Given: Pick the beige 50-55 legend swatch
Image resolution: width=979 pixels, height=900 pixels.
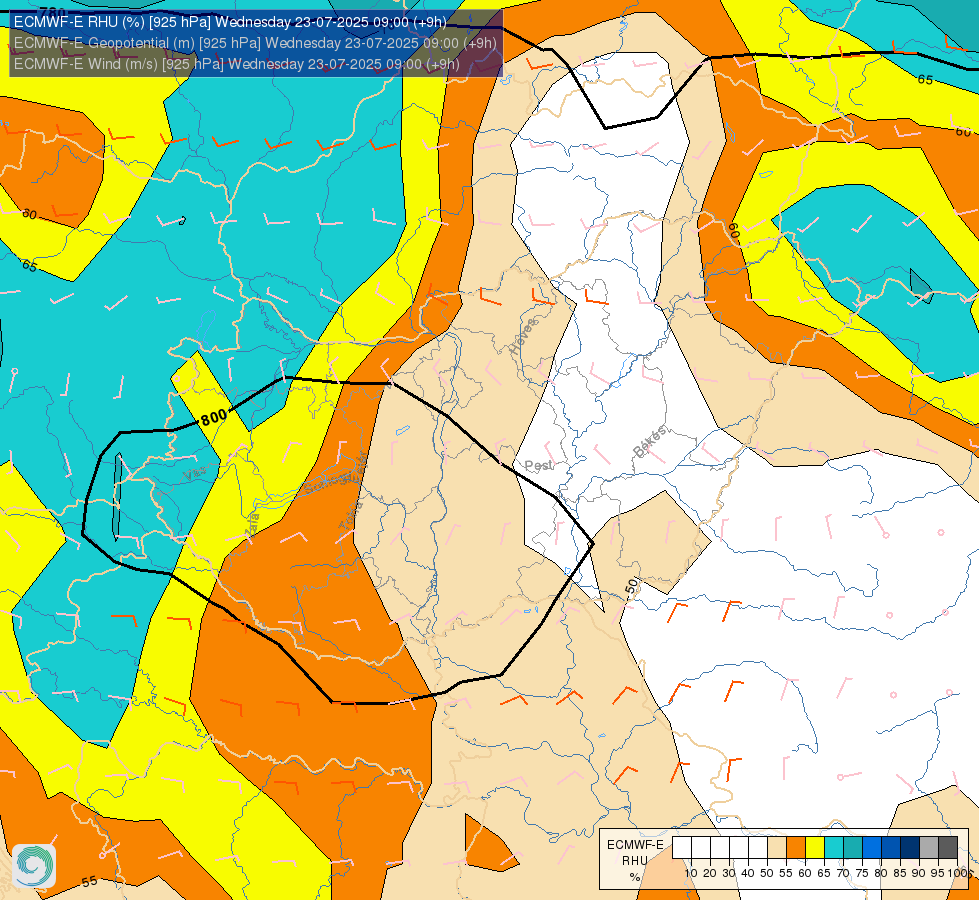Looking at the screenshot, I should pos(777,848).
